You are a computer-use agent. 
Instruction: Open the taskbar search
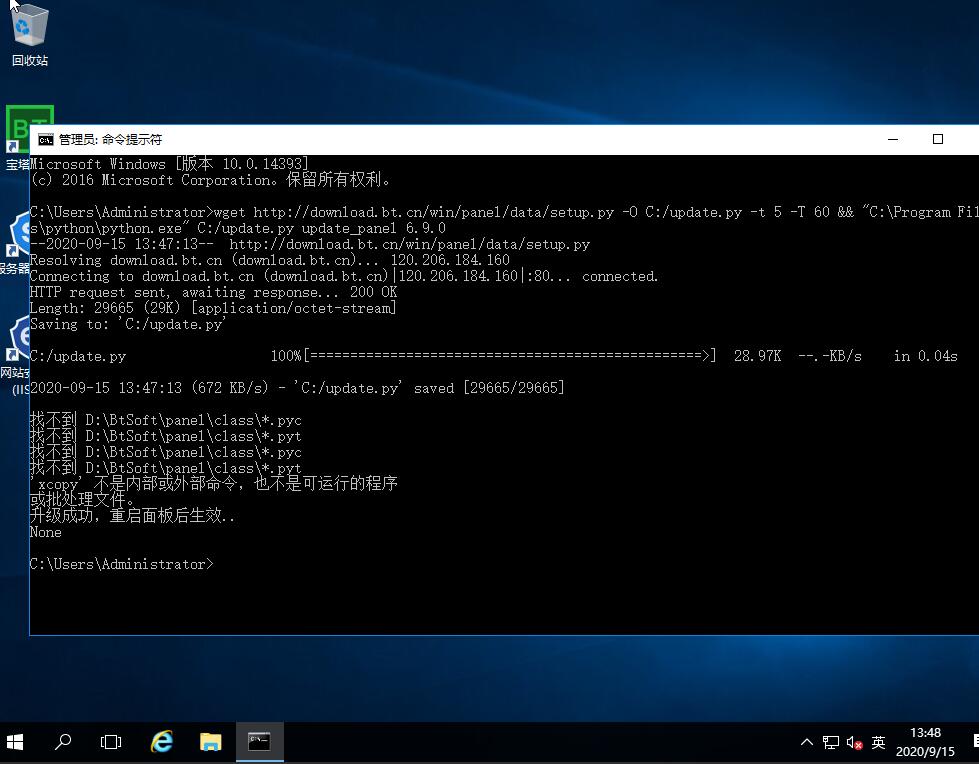[x=63, y=742]
